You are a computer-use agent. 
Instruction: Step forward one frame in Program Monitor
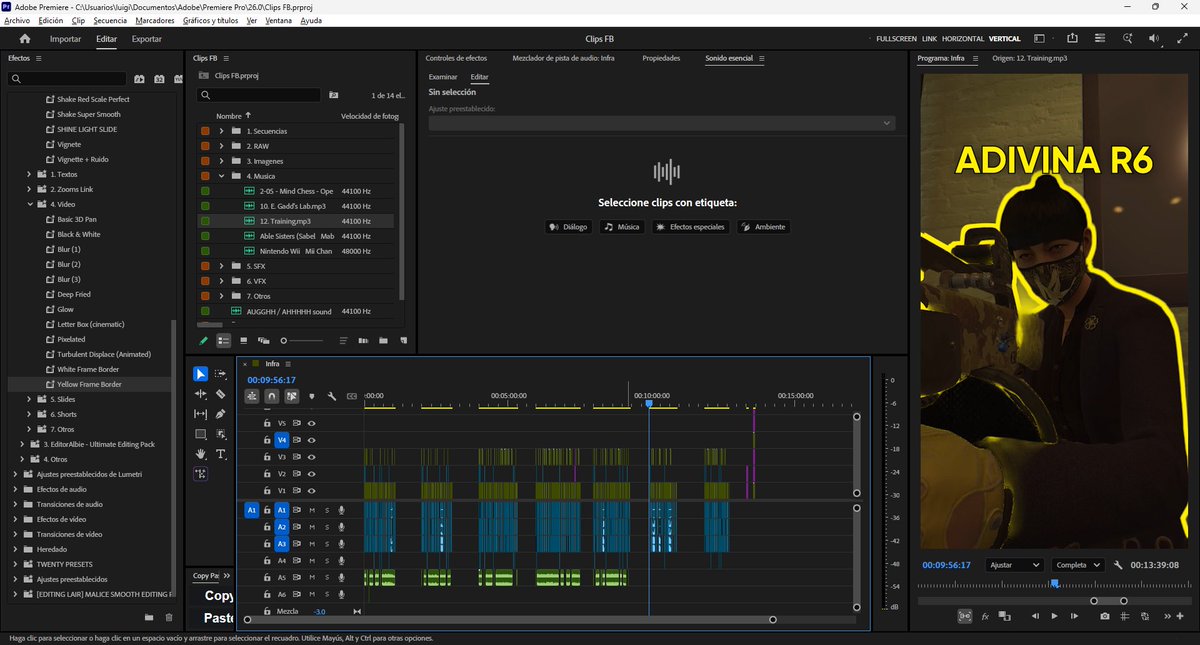click(x=1074, y=616)
